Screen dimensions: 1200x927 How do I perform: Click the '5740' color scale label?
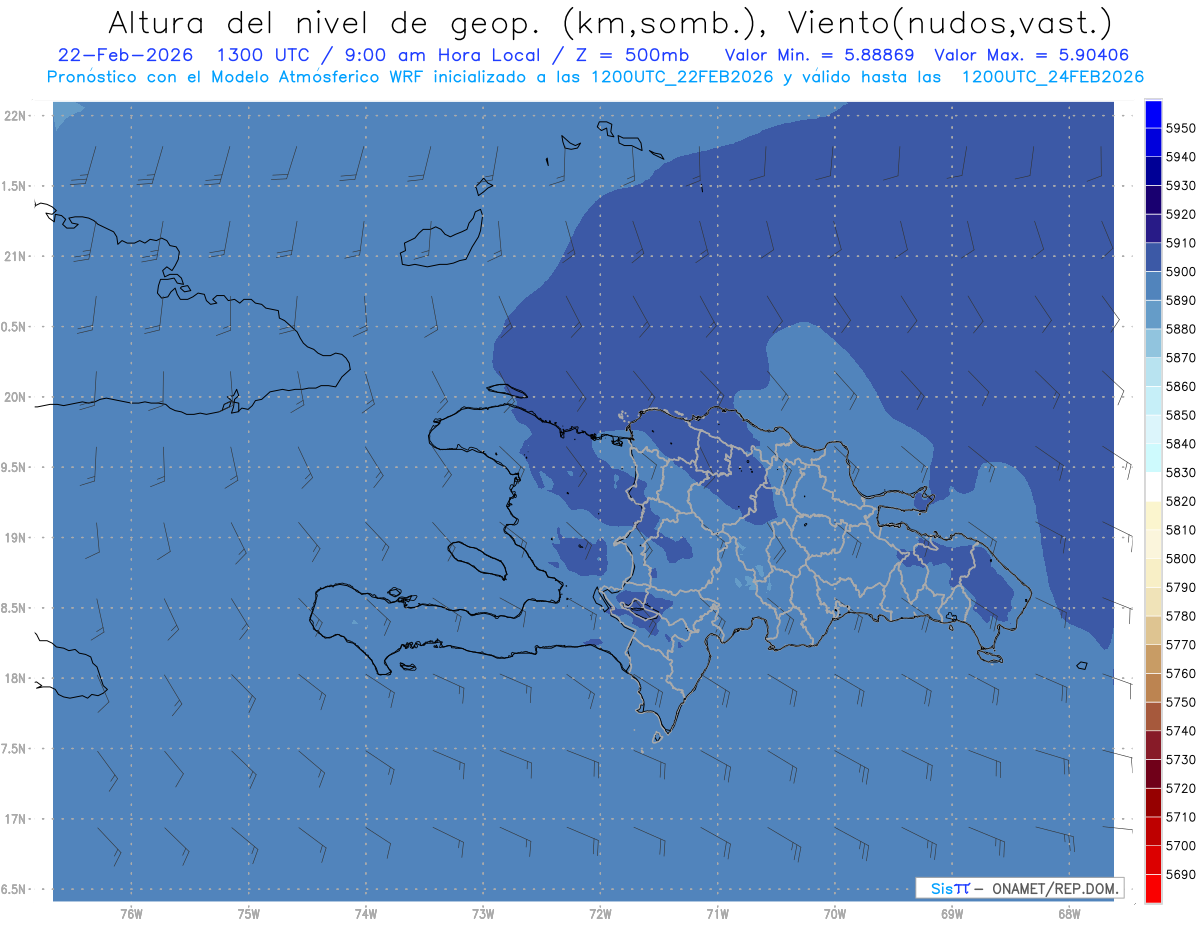coord(1180,731)
